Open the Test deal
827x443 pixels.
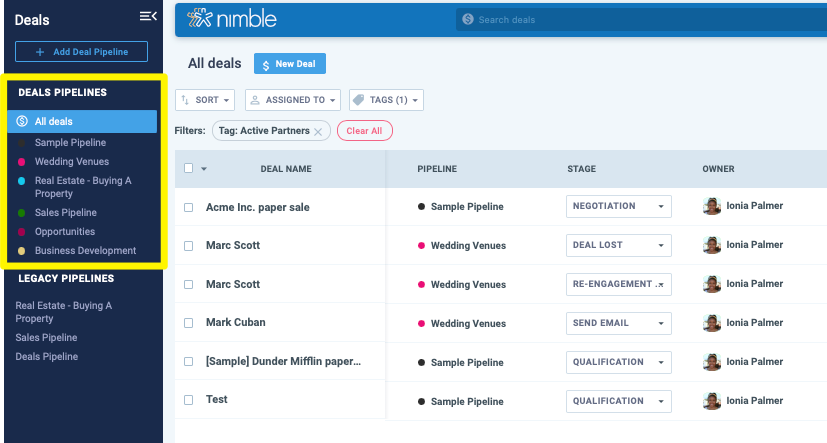tap(216, 399)
